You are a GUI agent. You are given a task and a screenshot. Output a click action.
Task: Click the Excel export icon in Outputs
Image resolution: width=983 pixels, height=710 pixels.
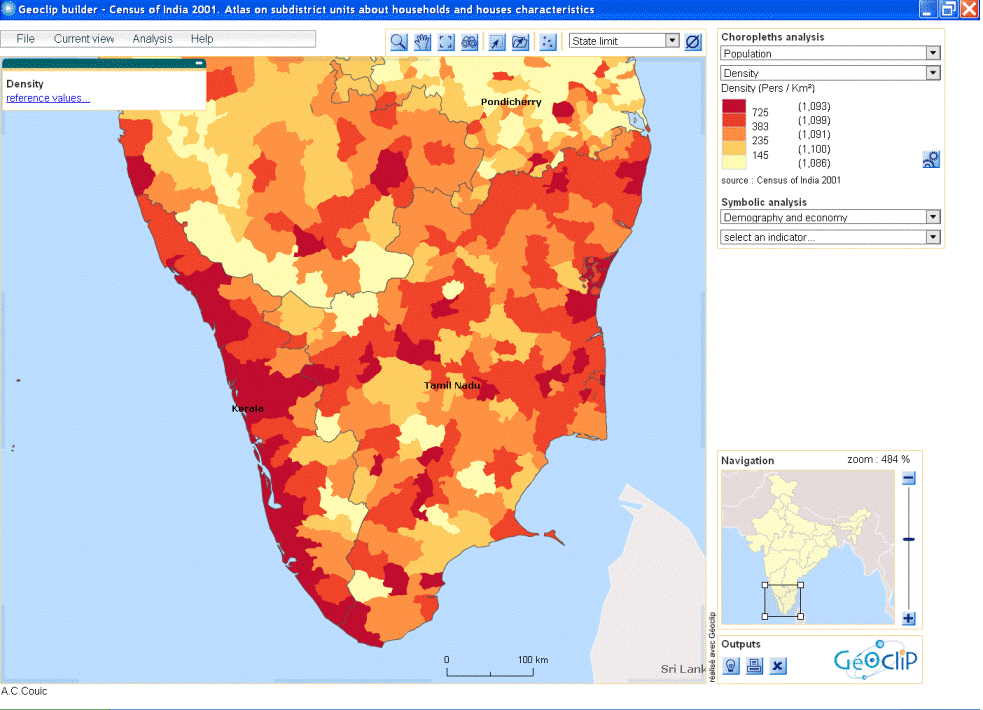778,666
